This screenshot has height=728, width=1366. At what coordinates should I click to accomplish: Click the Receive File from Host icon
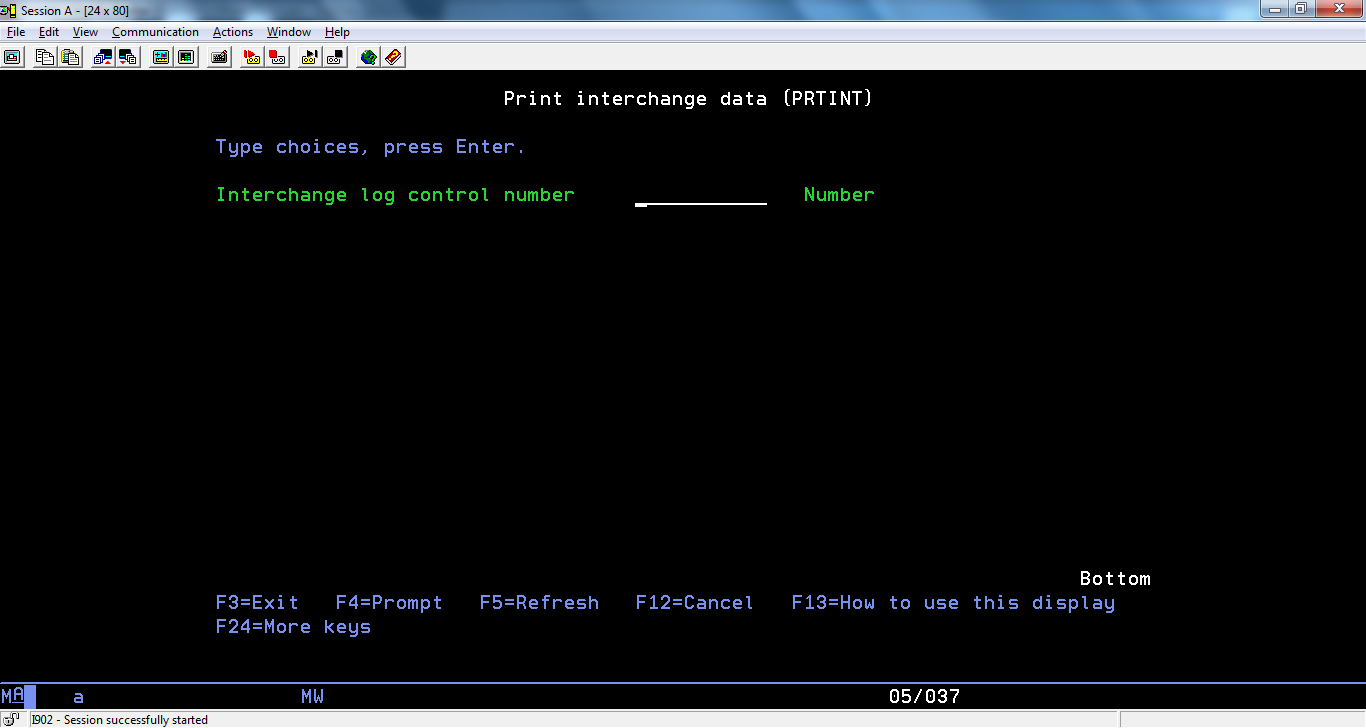[128, 57]
